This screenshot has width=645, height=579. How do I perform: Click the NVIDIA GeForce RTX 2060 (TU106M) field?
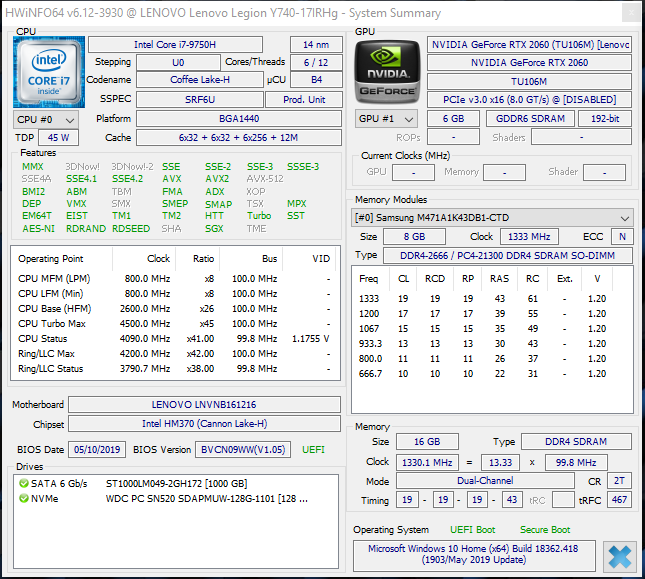(x=529, y=44)
